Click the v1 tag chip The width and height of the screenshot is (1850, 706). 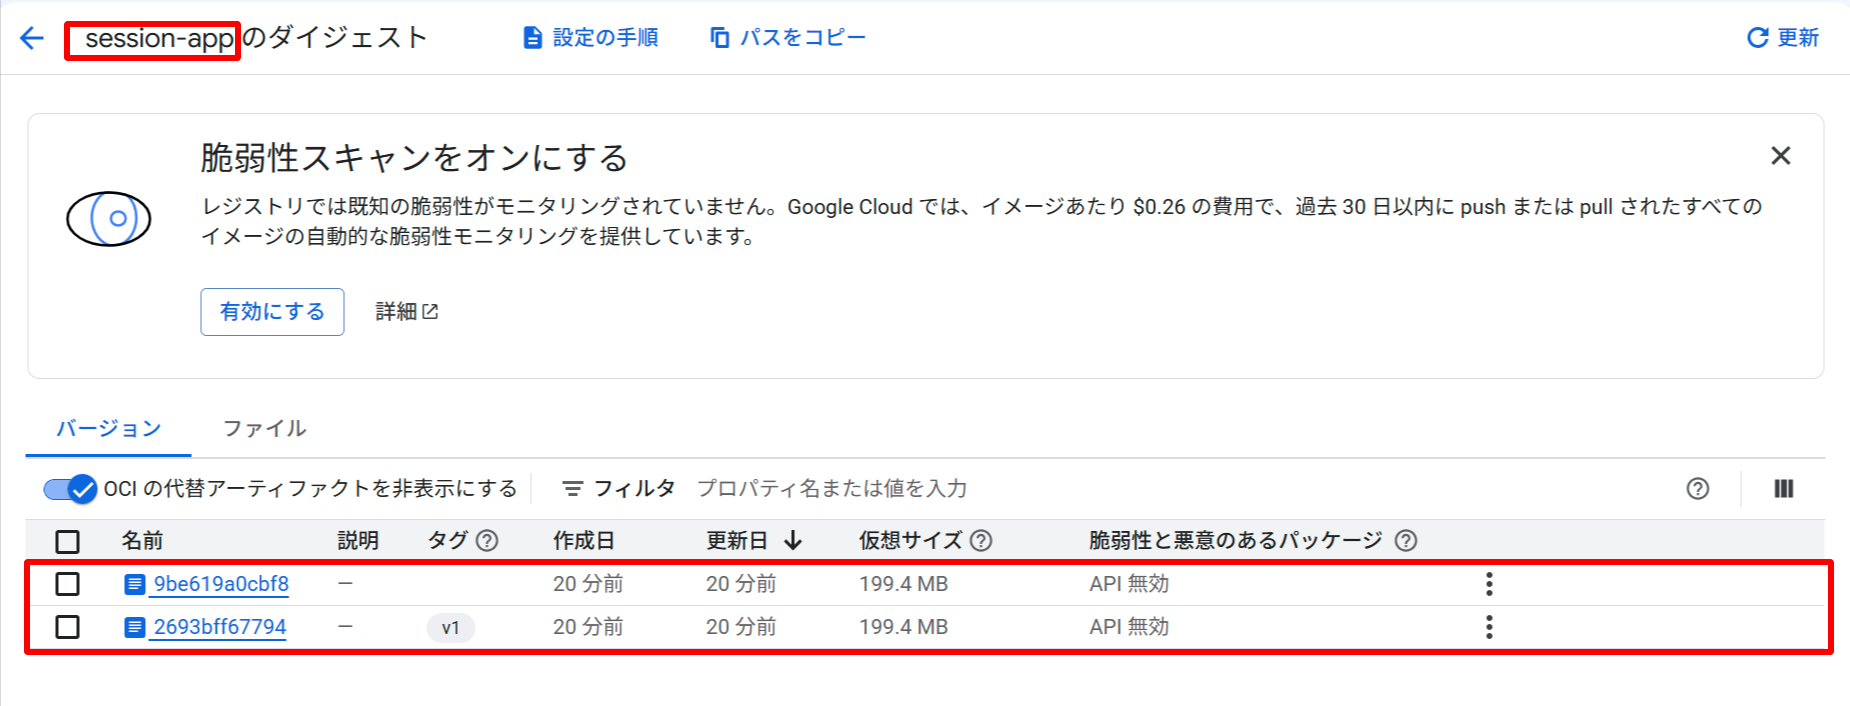450,628
